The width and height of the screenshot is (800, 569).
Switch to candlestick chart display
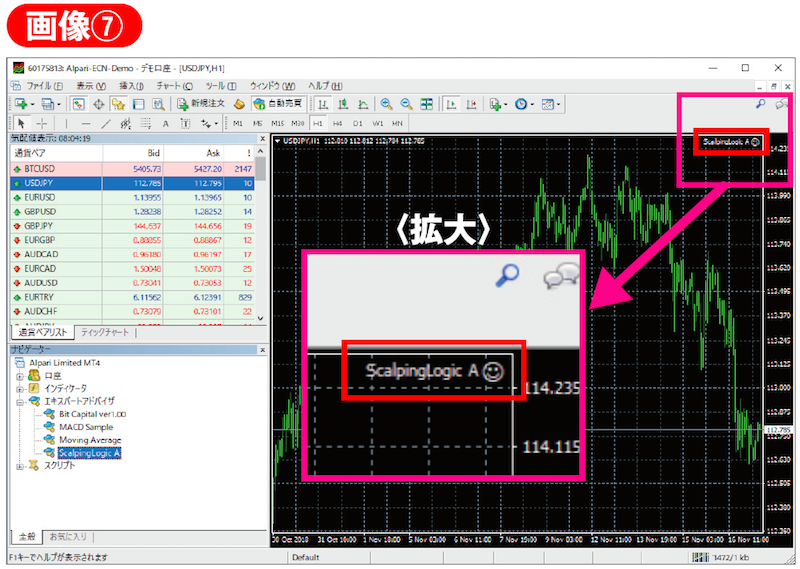343,104
